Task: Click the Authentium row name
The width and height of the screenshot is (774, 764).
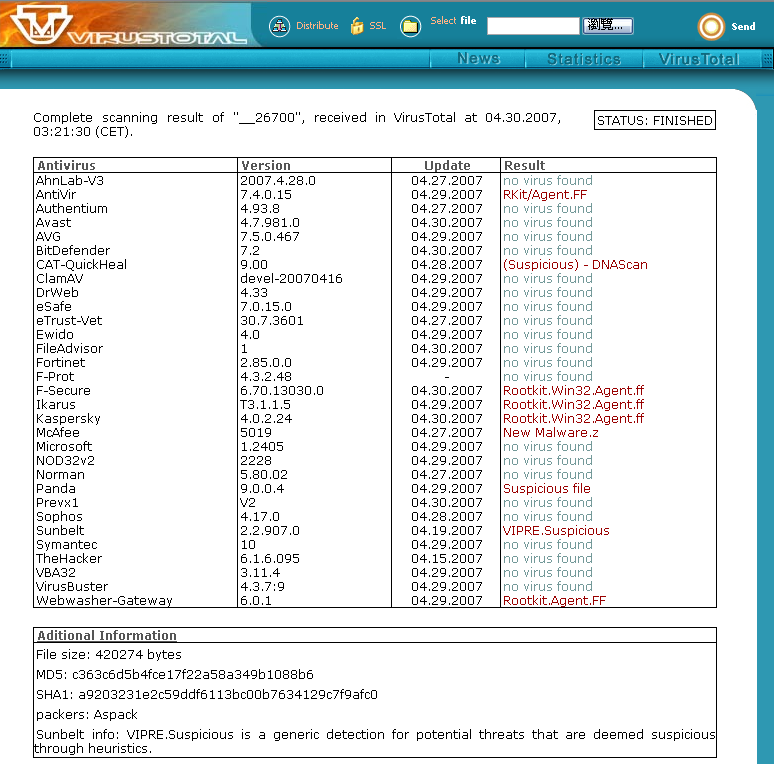Action: click(72, 209)
